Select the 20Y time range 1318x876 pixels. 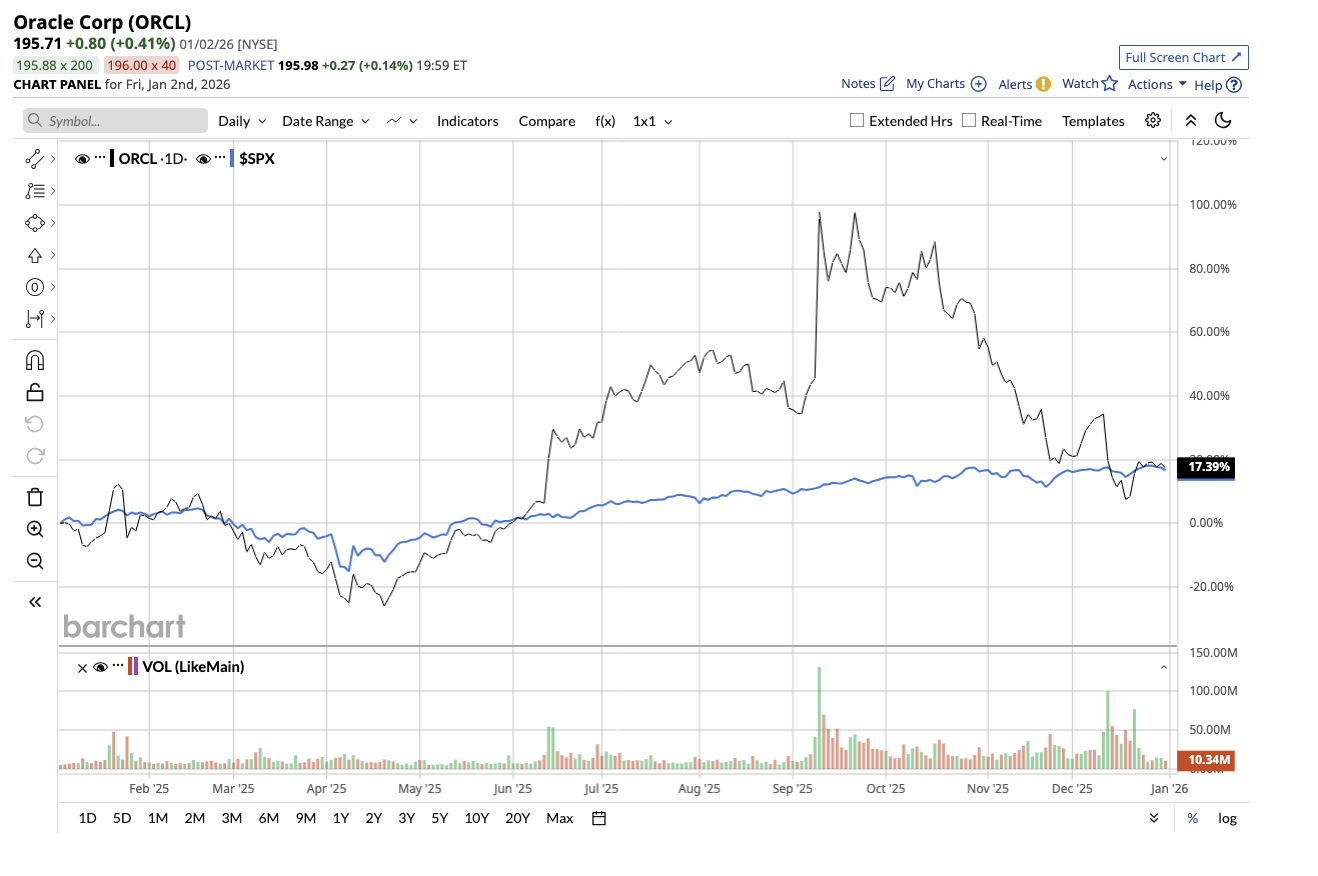click(x=517, y=818)
